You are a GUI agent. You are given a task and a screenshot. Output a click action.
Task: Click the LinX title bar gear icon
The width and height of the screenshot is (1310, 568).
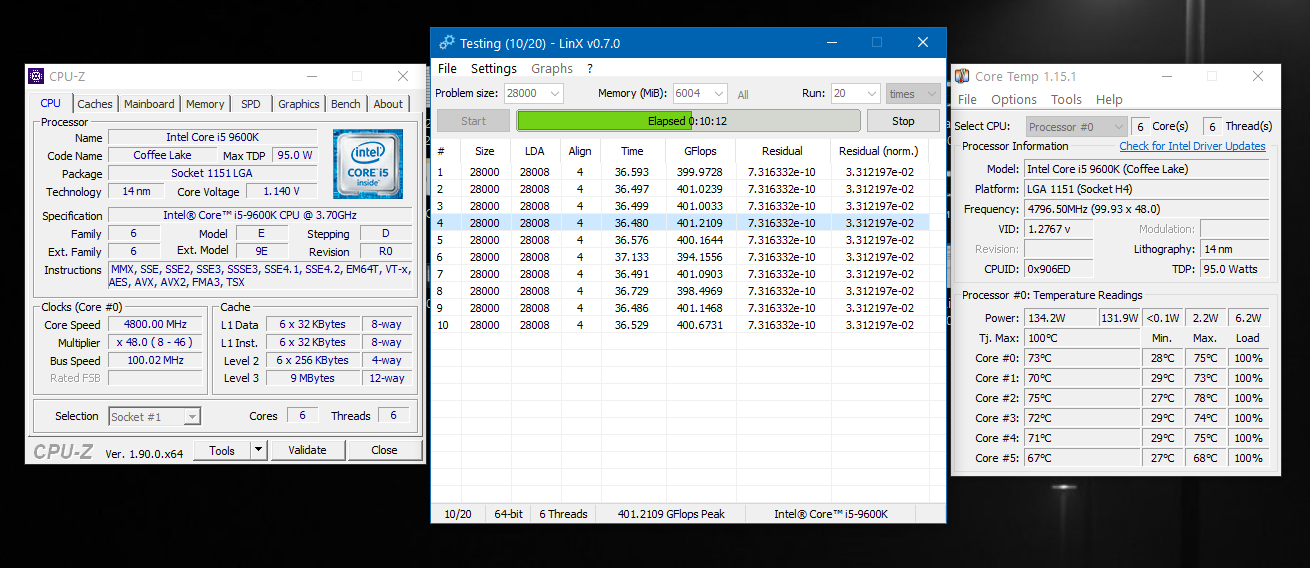click(447, 43)
